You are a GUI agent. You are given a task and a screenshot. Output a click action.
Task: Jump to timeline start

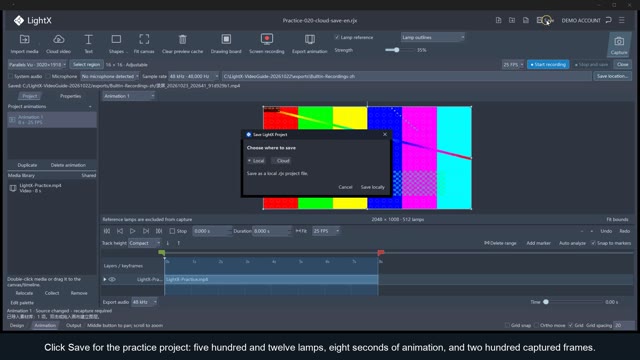(107, 231)
